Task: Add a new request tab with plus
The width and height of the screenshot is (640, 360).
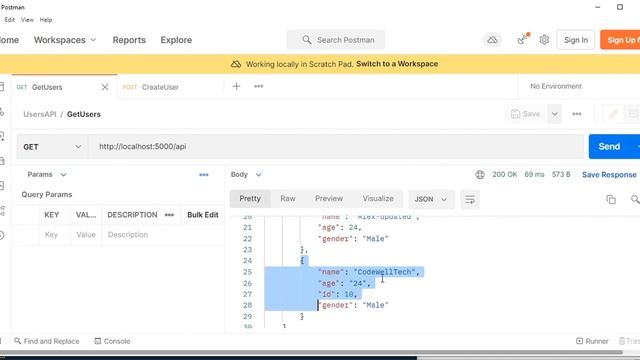Action: point(236,87)
